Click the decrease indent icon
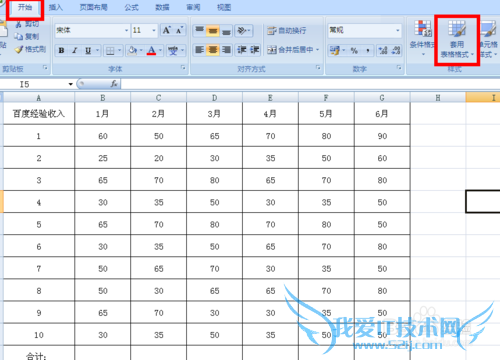This screenshot has width=500, height=360. 242,50
